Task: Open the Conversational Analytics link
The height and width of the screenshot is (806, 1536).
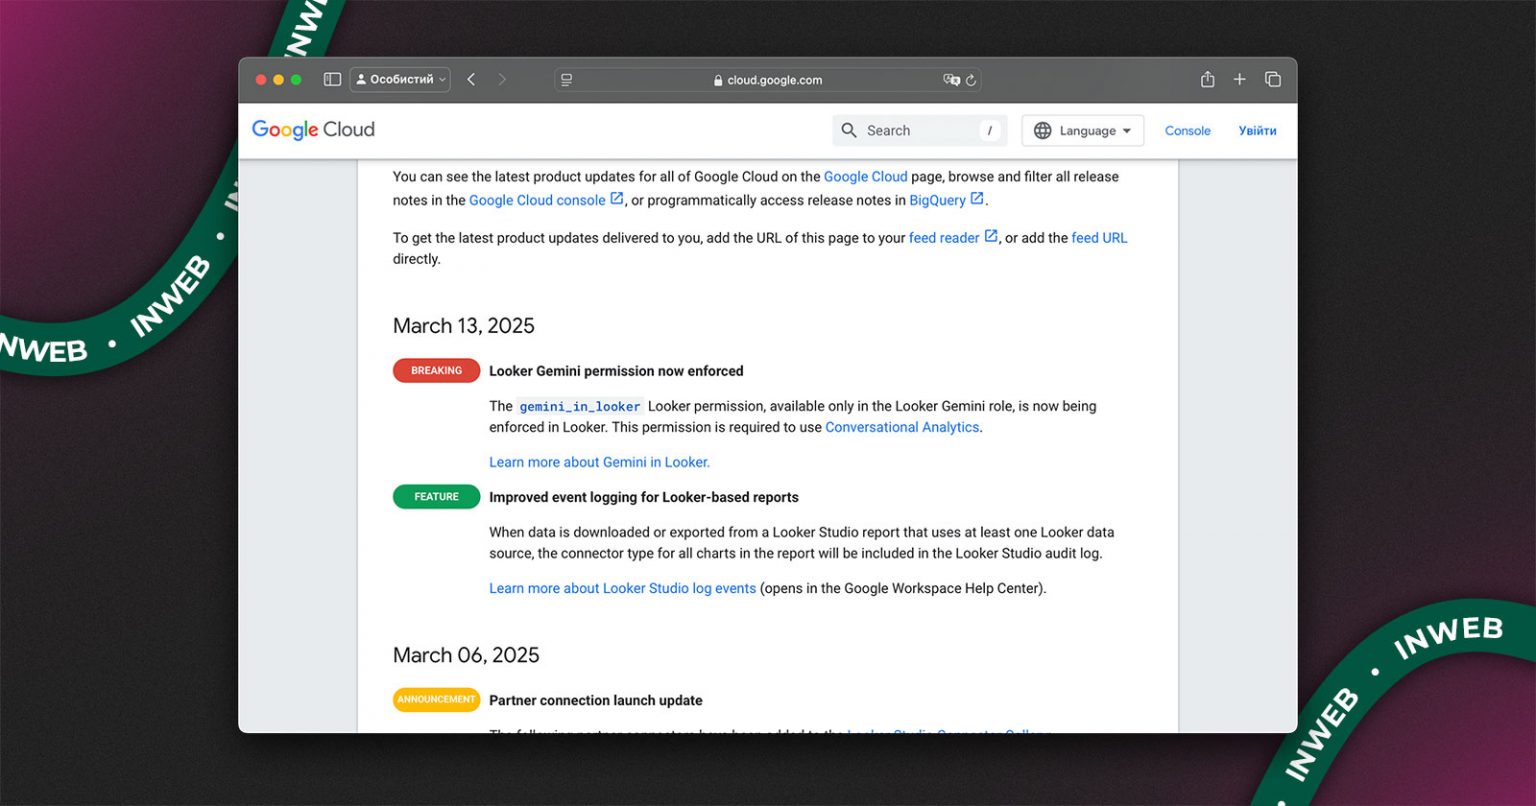Action: click(x=902, y=427)
